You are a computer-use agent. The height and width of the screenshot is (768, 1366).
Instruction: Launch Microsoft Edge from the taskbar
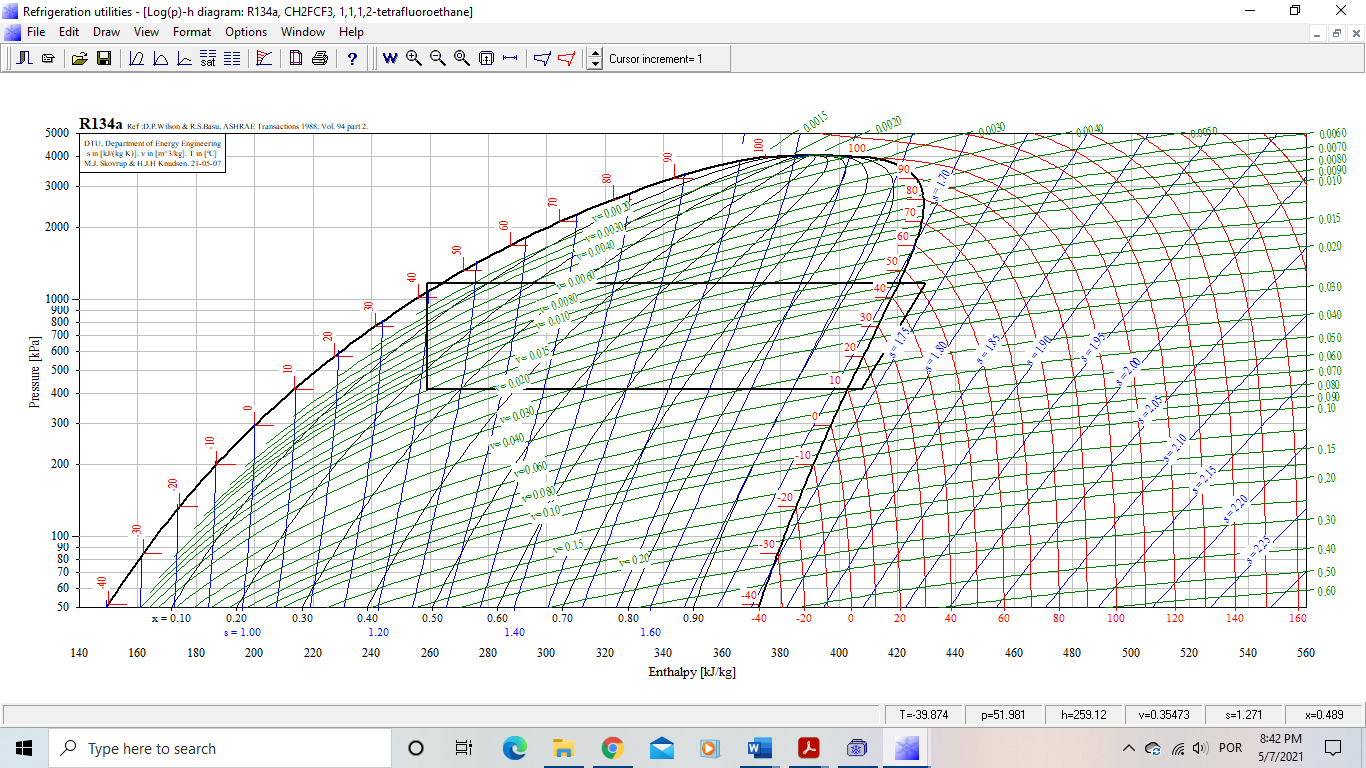click(514, 748)
